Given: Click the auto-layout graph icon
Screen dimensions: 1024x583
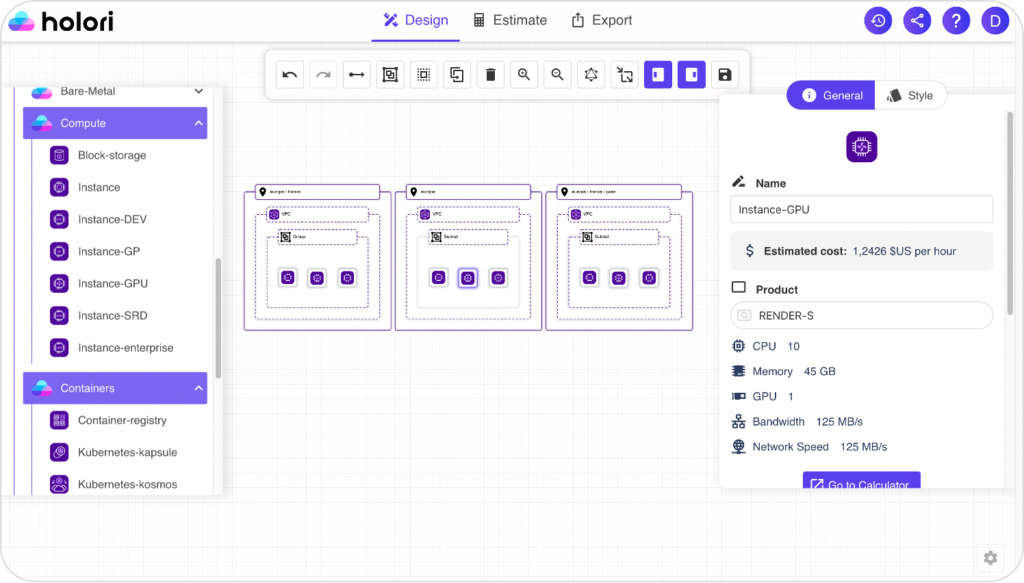Looking at the screenshot, I should [x=591, y=75].
